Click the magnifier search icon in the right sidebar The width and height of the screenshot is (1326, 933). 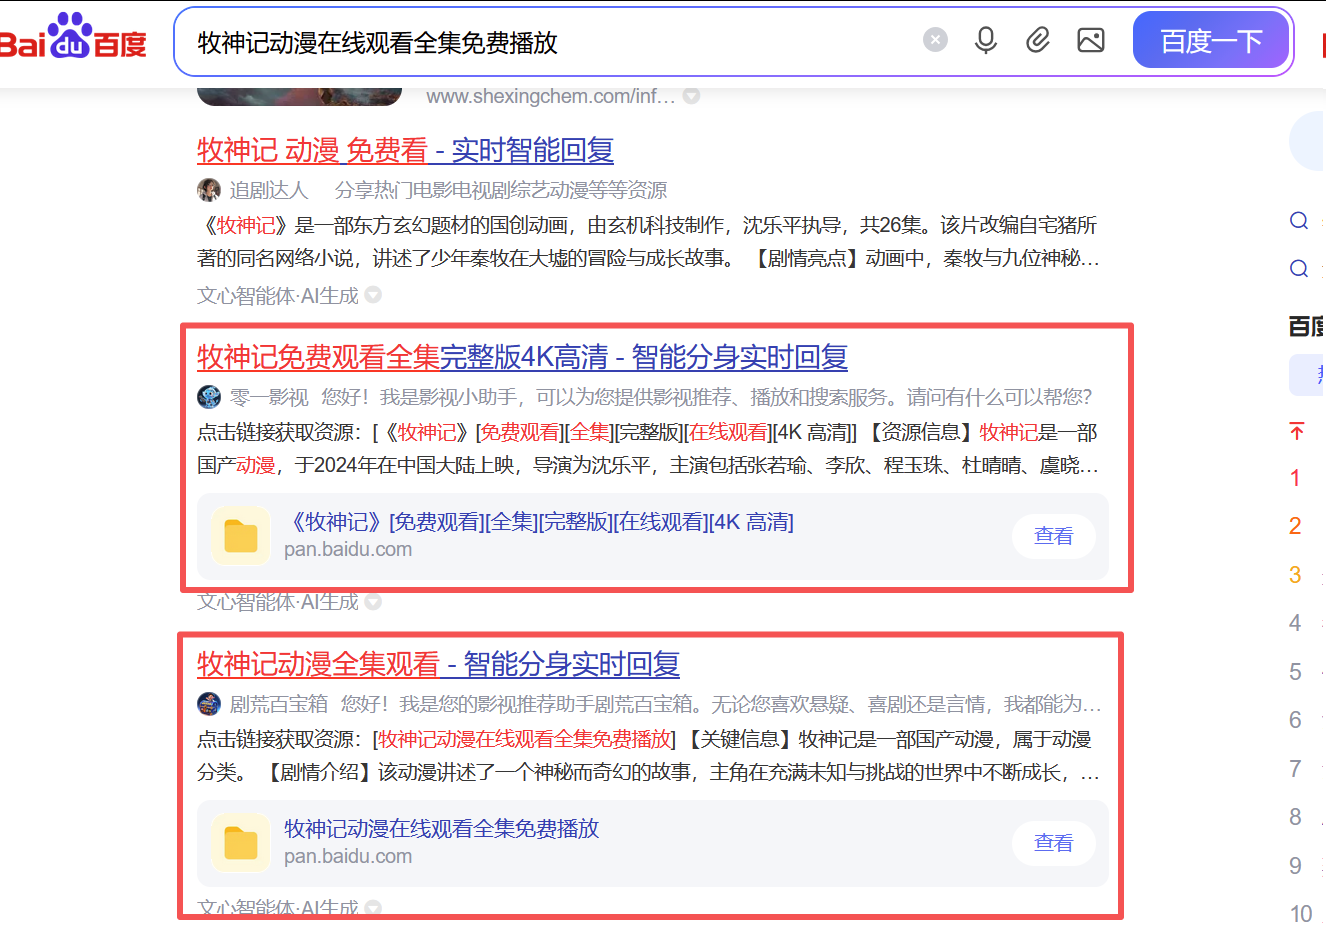[x=1298, y=220]
